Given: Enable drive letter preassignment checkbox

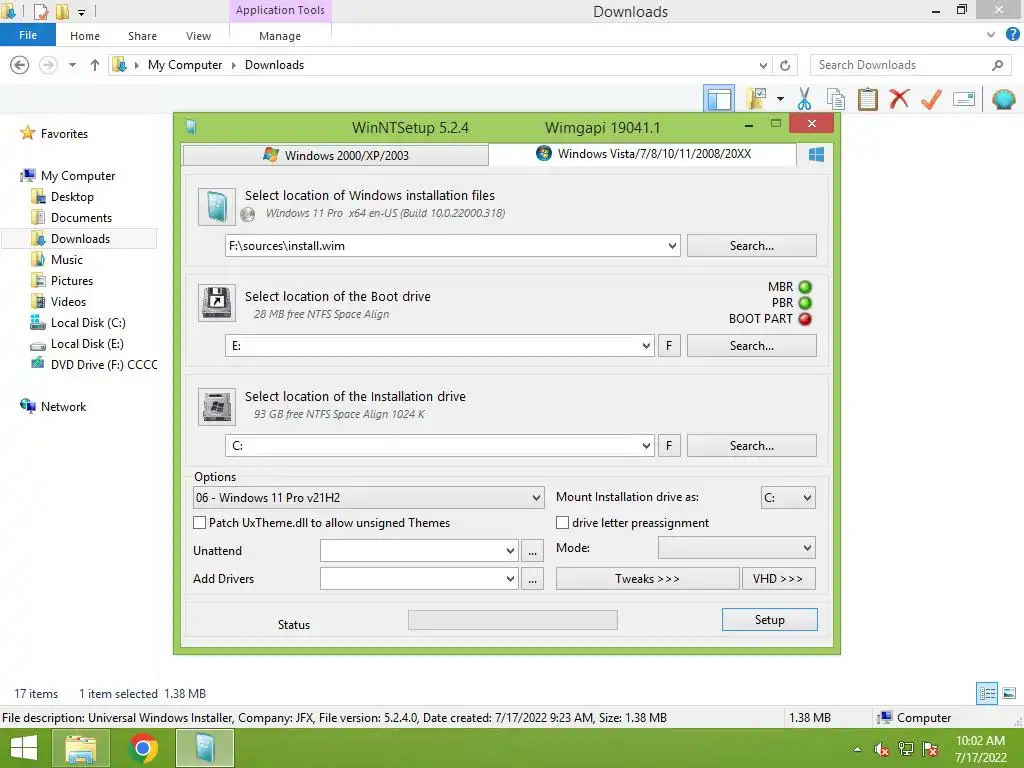Looking at the screenshot, I should (x=562, y=522).
